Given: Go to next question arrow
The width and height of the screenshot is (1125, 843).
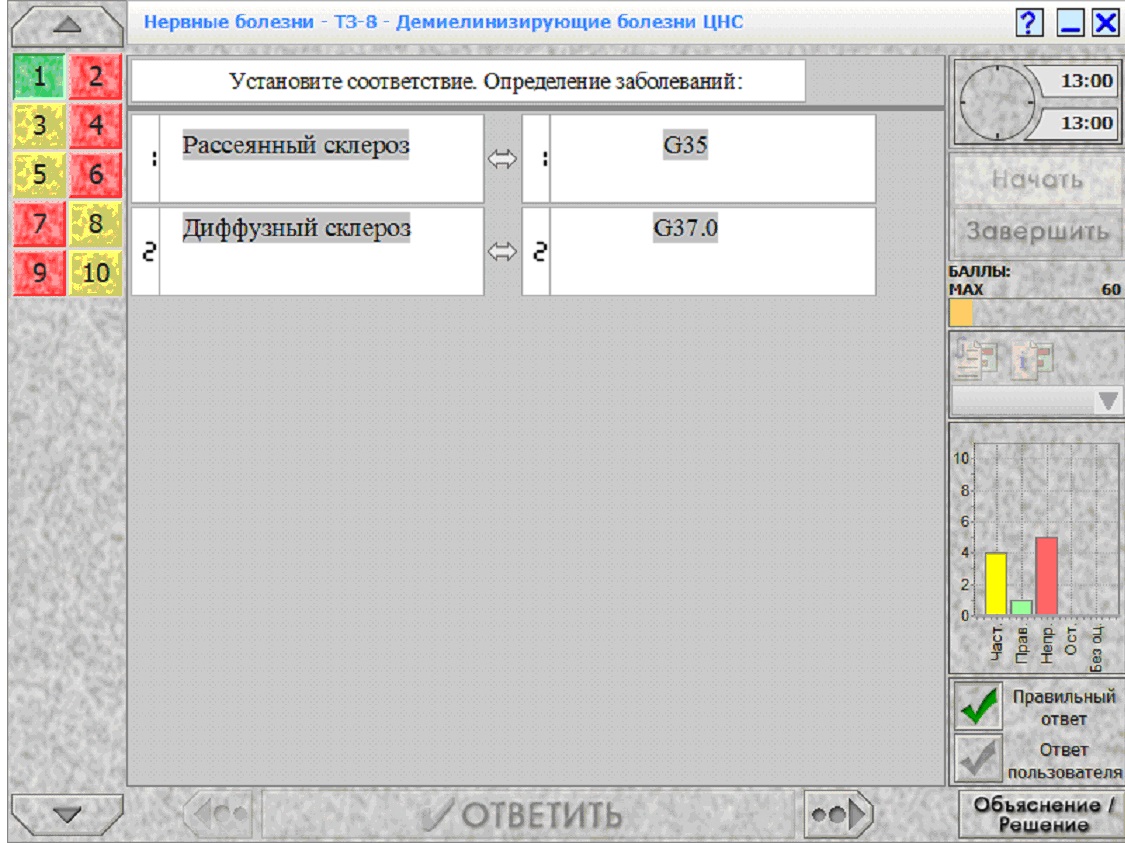Looking at the screenshot, I should pyautogui.click(x=839, y=814).
